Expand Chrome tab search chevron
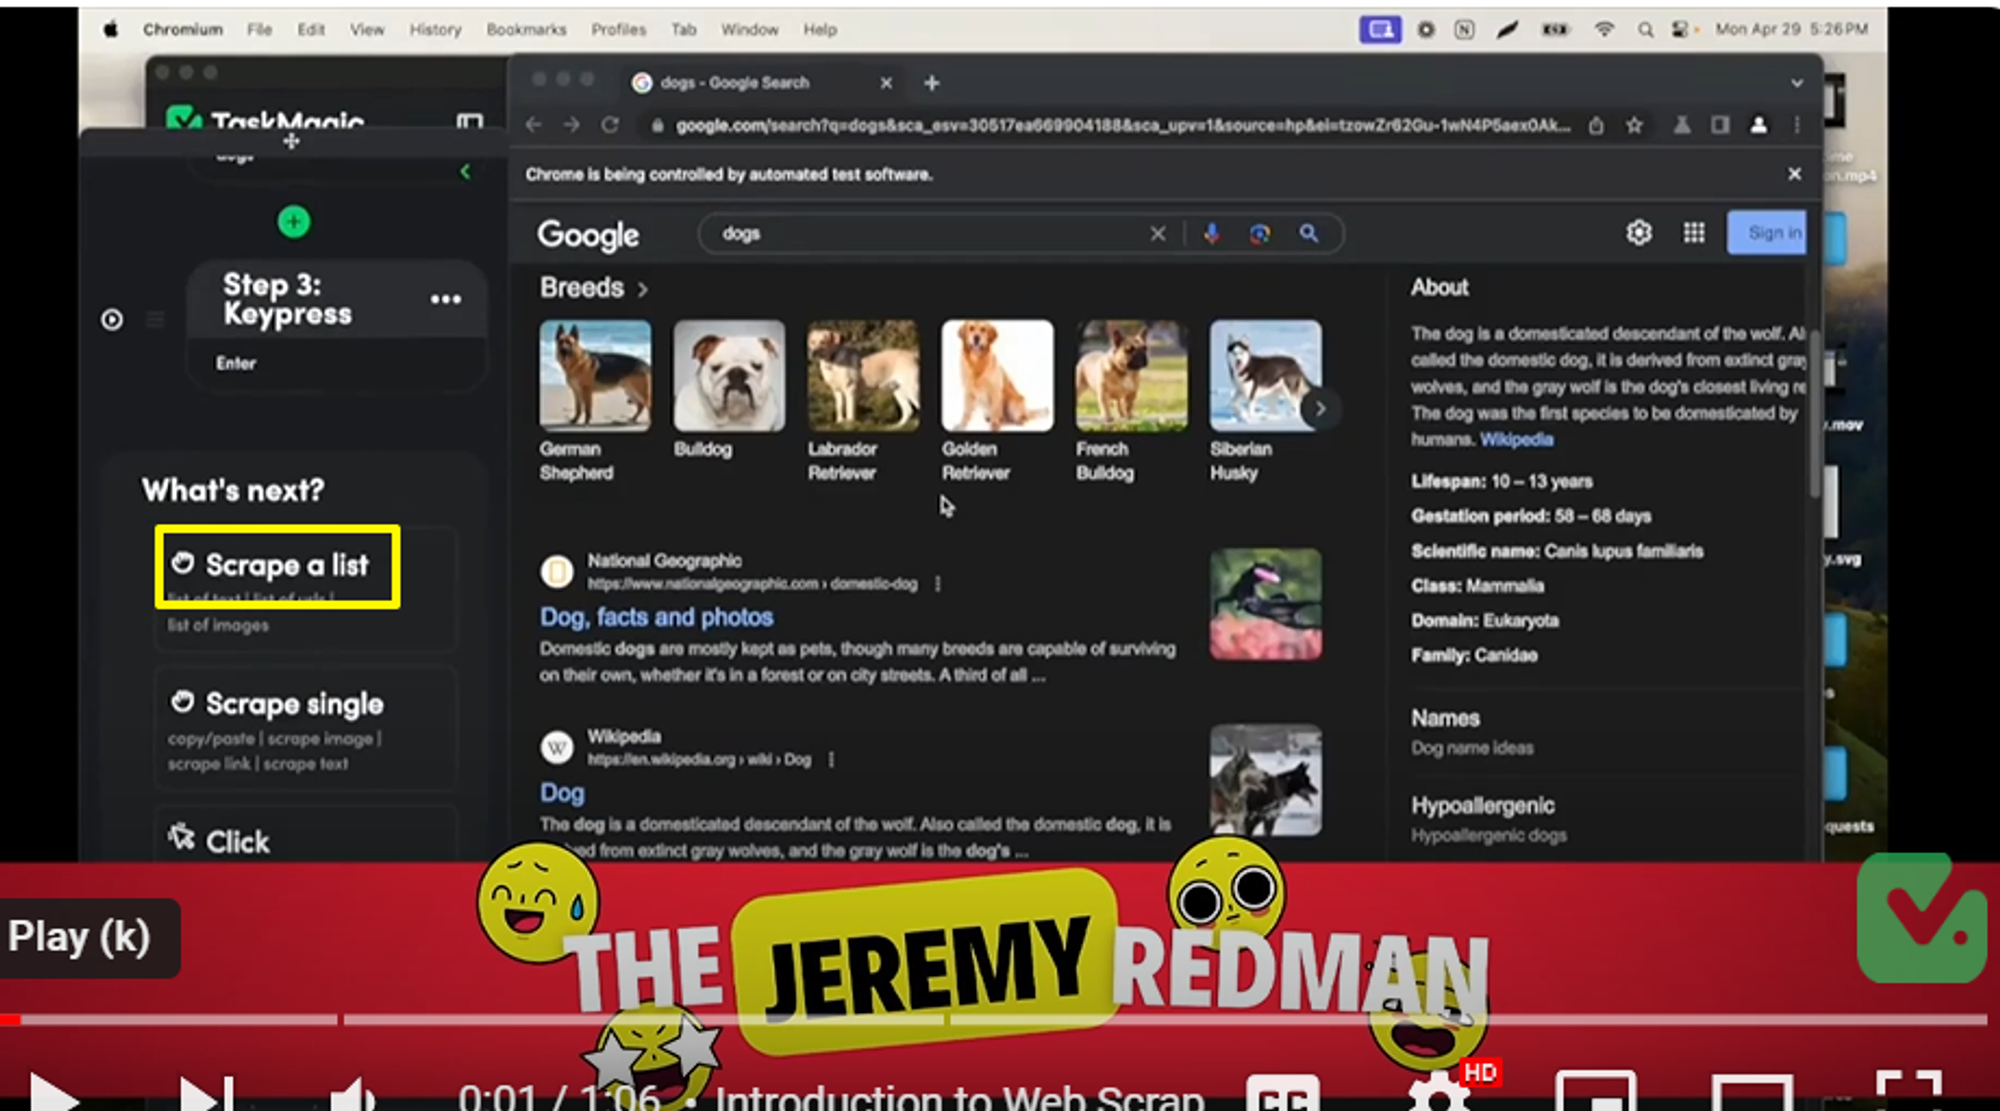Image resolution: width=2000 pixels, height=1111 pixels. (x=1797, y=83)
